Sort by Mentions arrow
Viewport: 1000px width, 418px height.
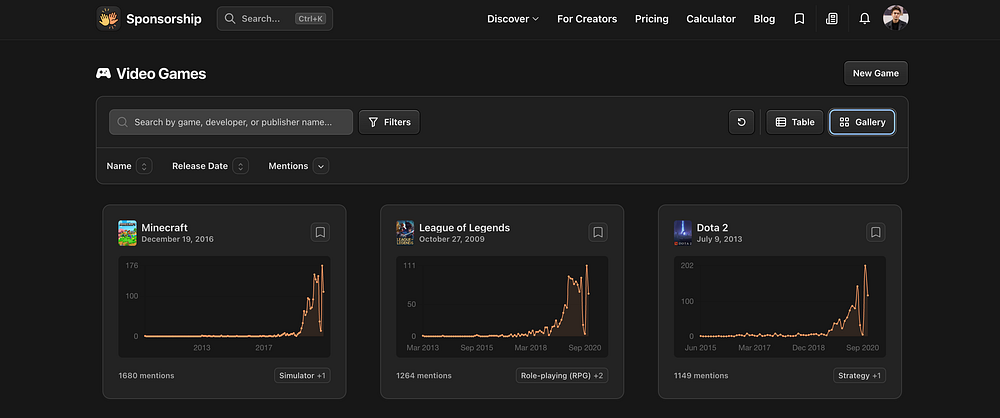[321, 166]
